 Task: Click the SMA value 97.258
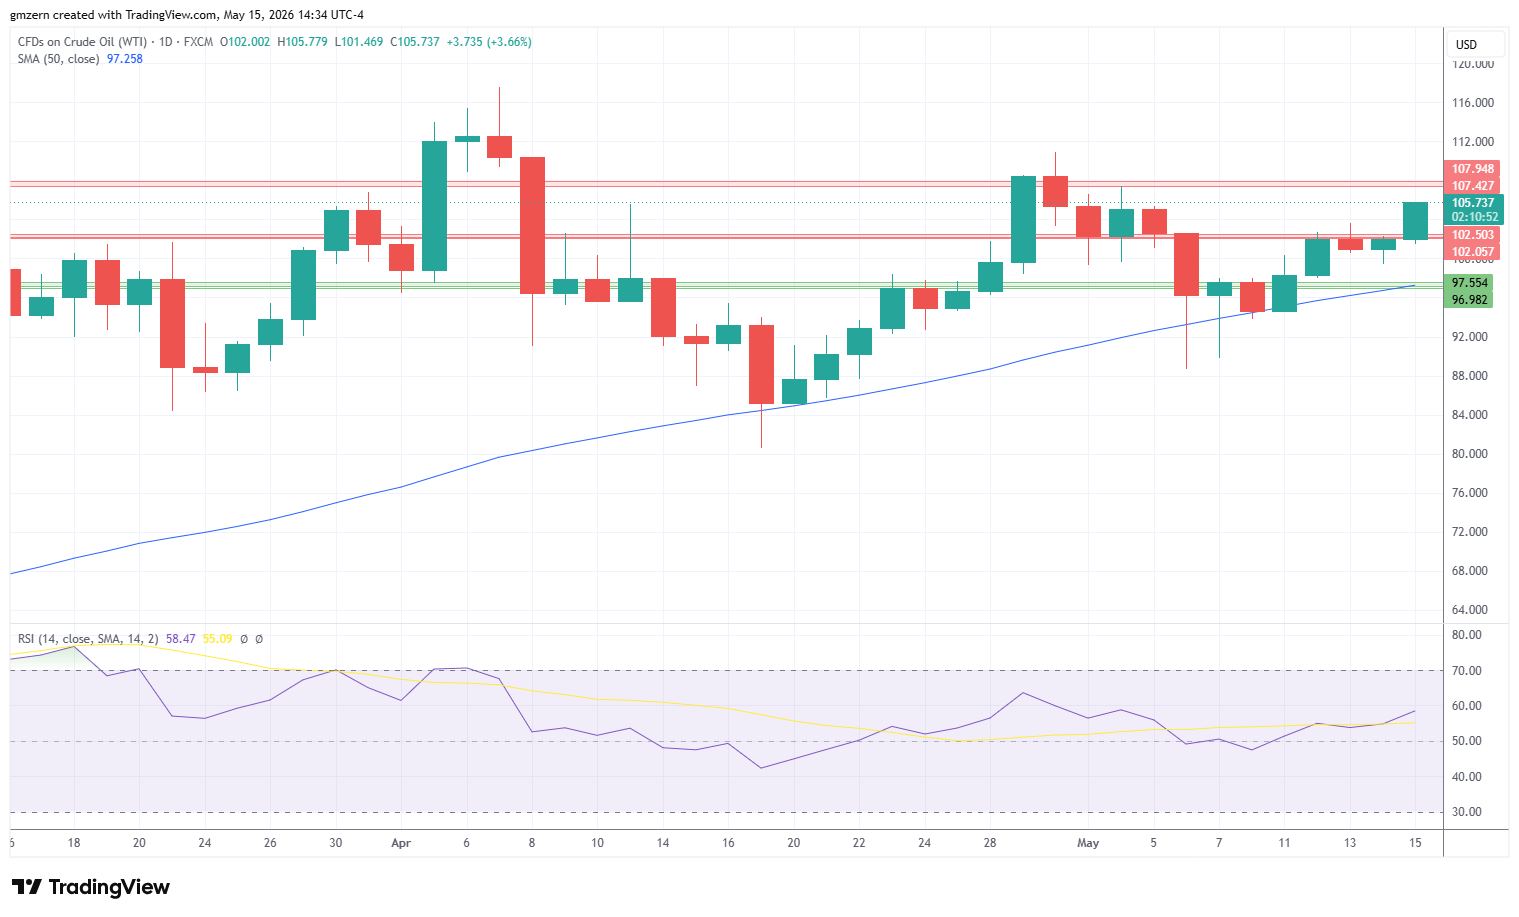click(x=125, y=59)
